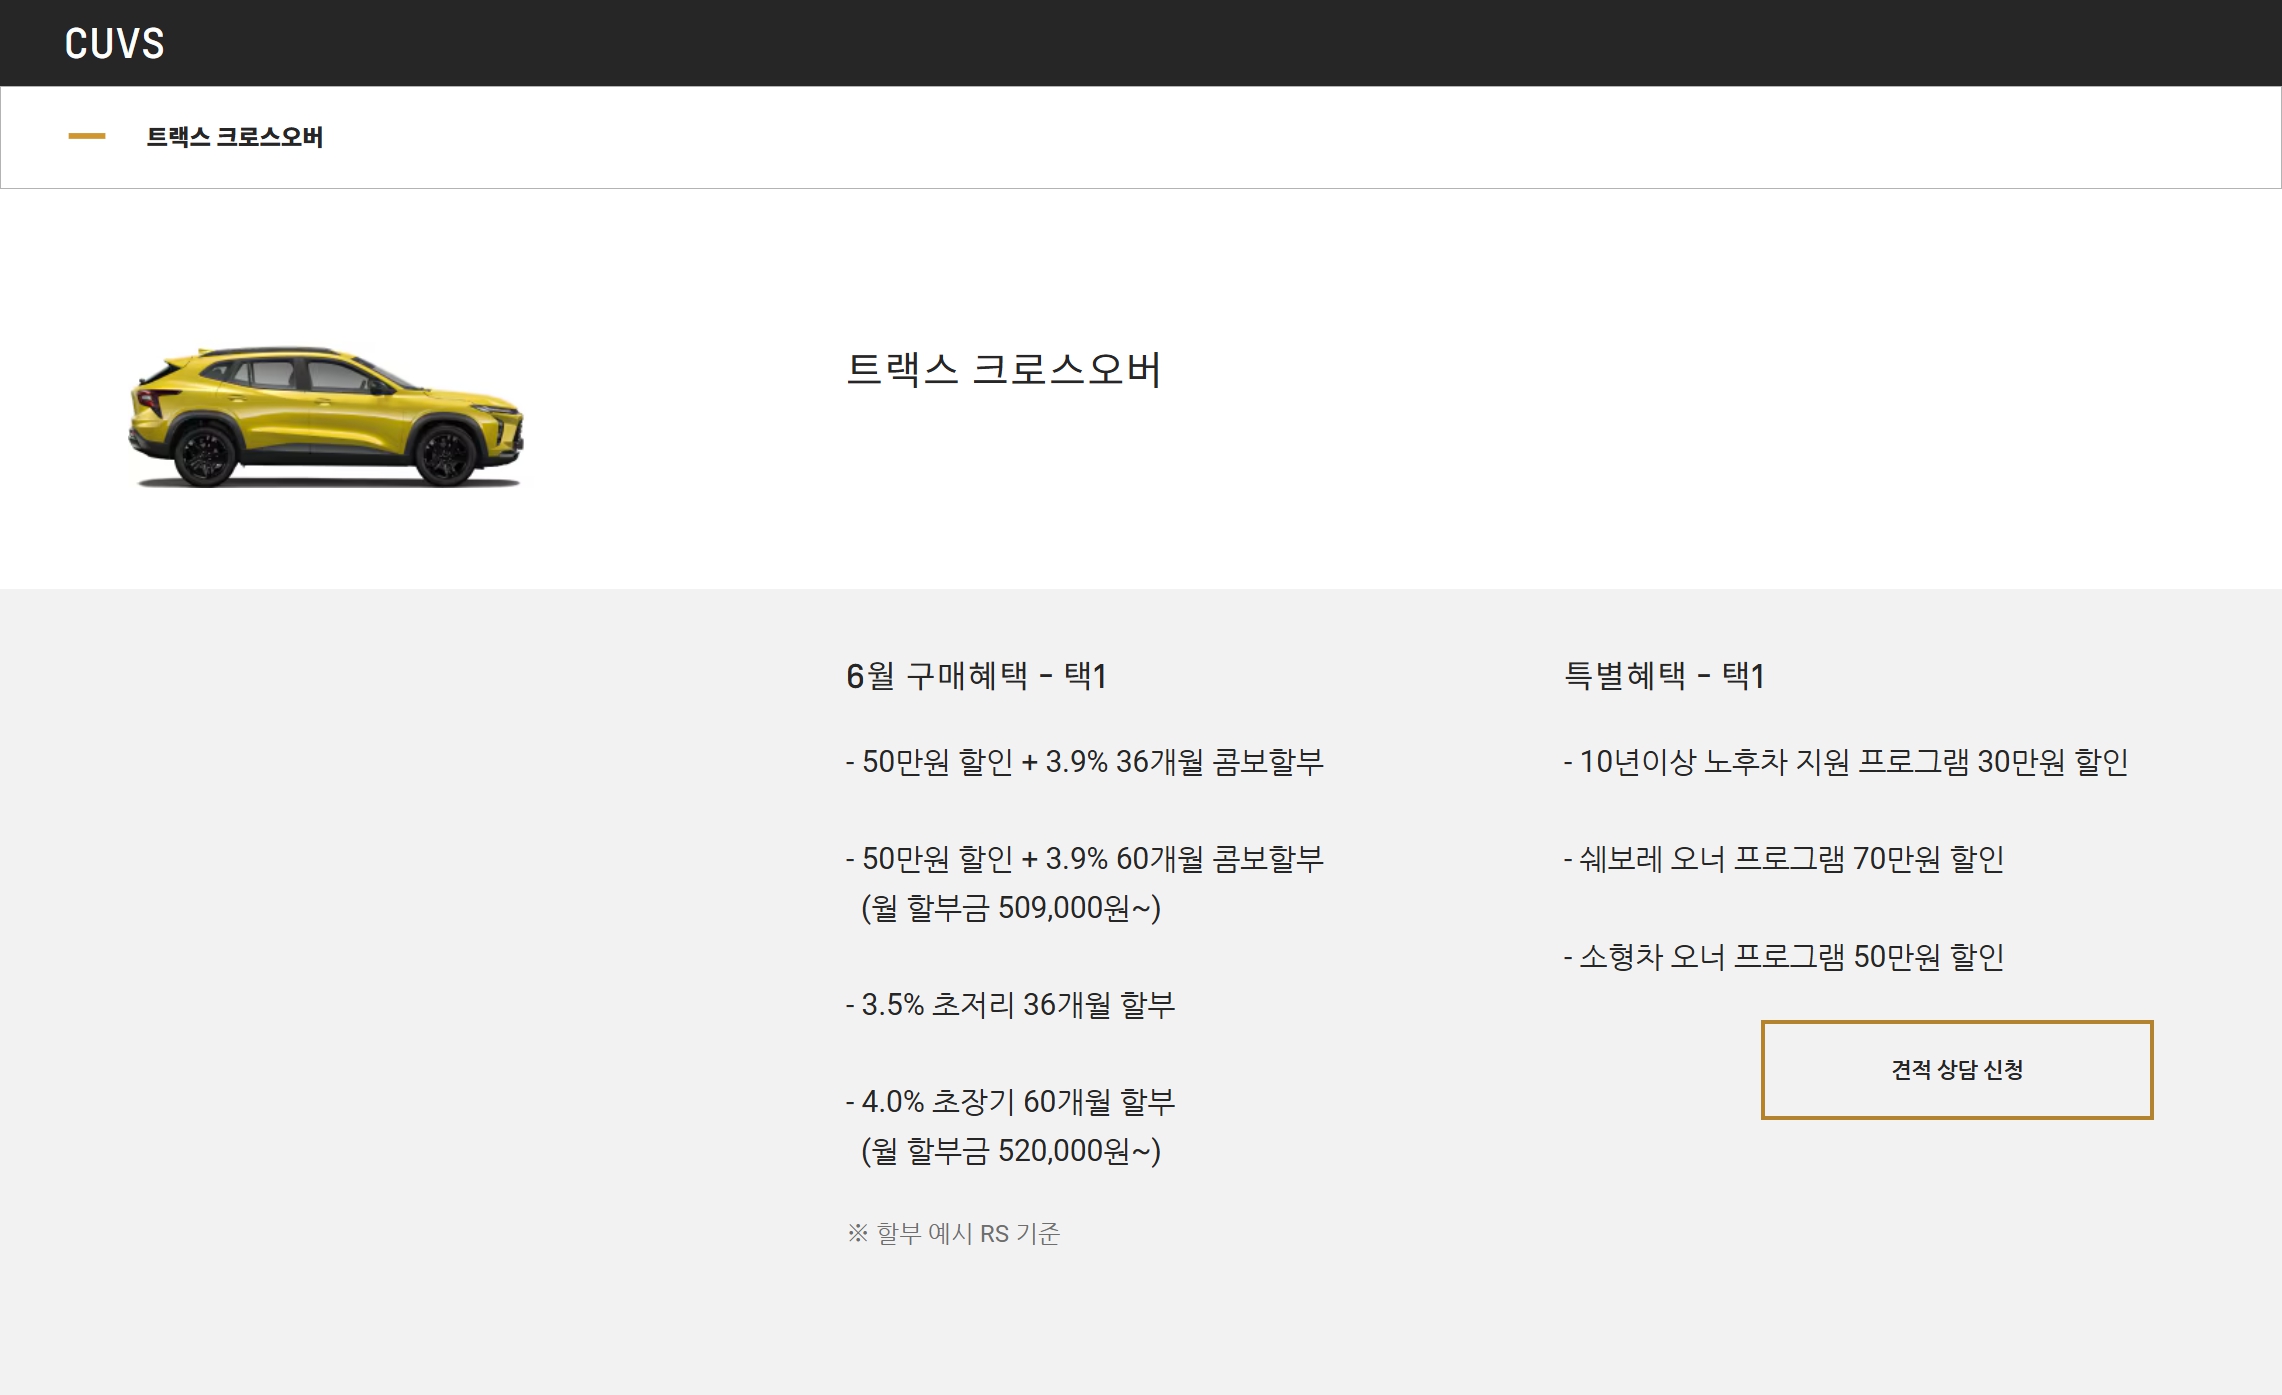Select the 4.0% 초장기 60개월 할부 option
This screenshot has height=1395, width=2282.
pyautogui.click(x=1011, y=1102)
